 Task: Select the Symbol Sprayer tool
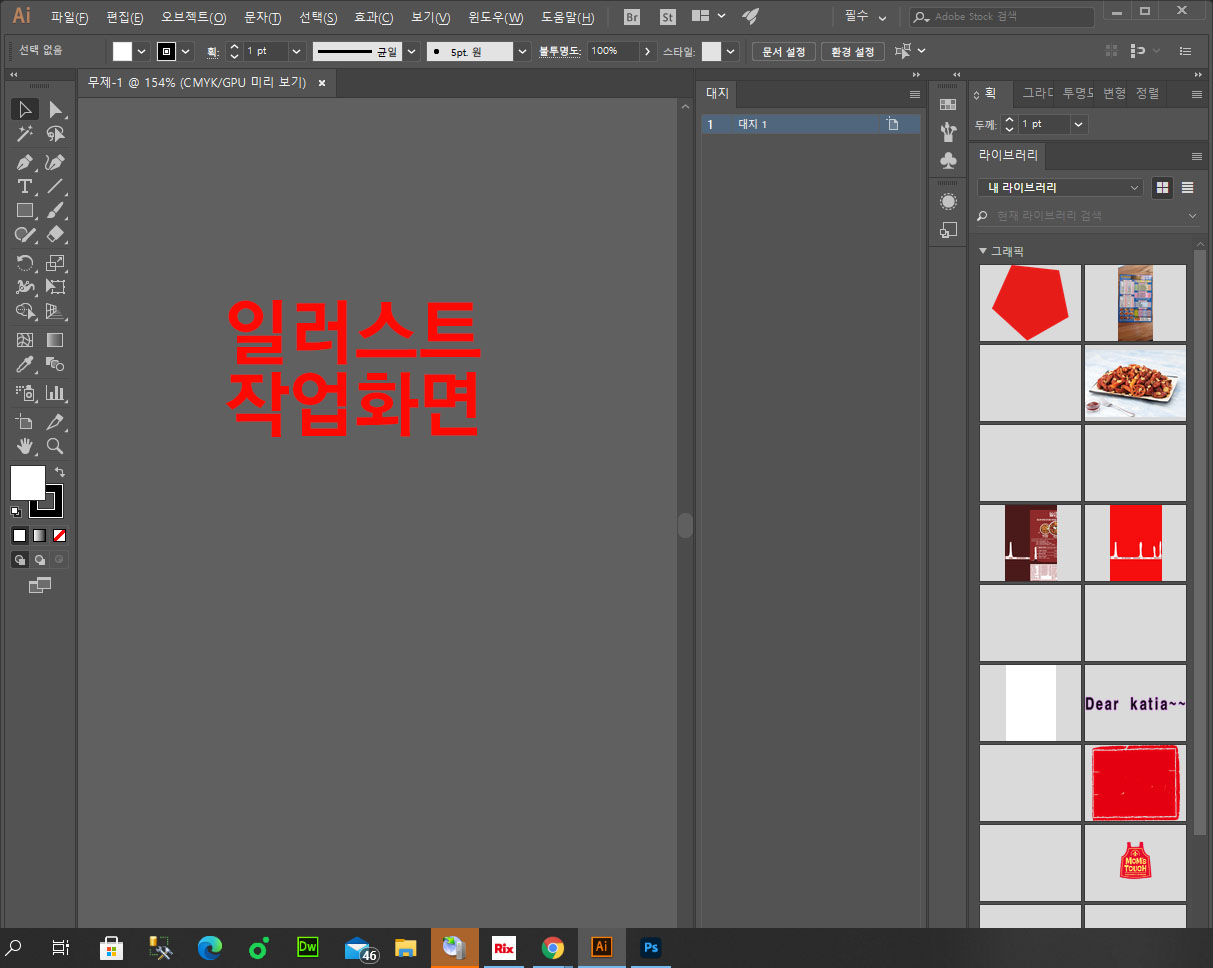[x=25, y=393]
